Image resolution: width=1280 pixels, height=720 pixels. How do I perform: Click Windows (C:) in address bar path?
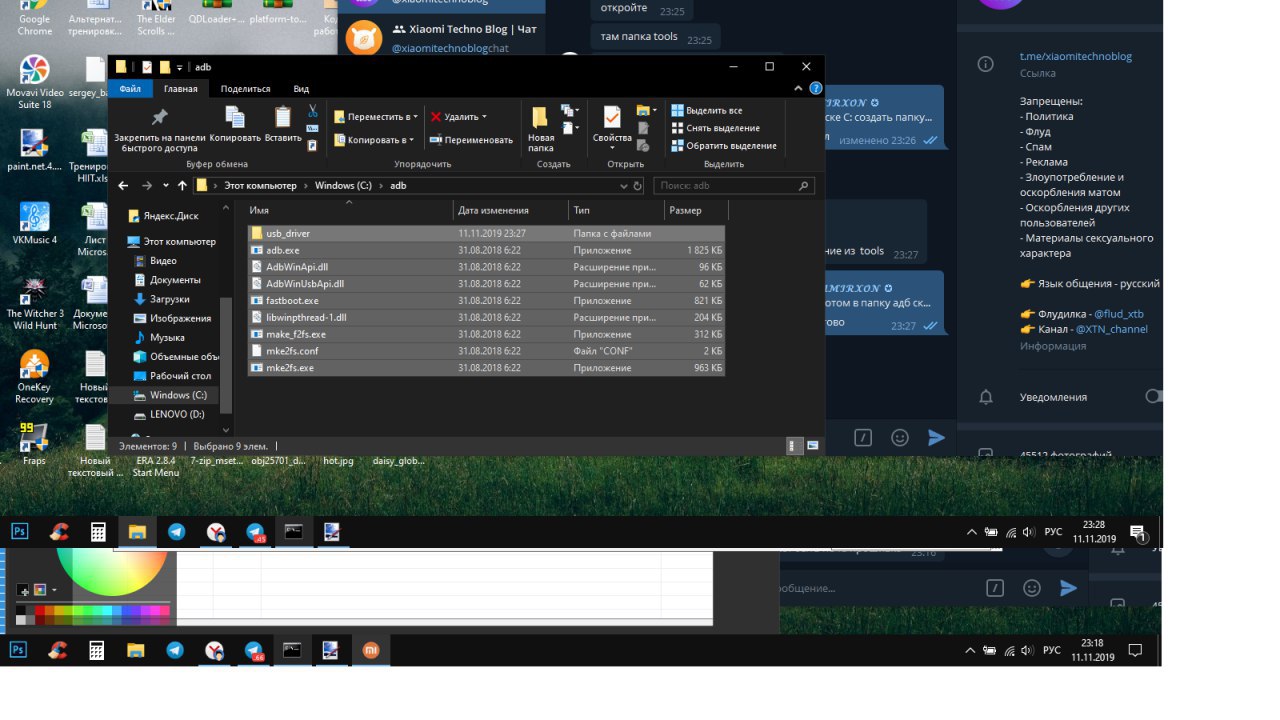point(343,186)
